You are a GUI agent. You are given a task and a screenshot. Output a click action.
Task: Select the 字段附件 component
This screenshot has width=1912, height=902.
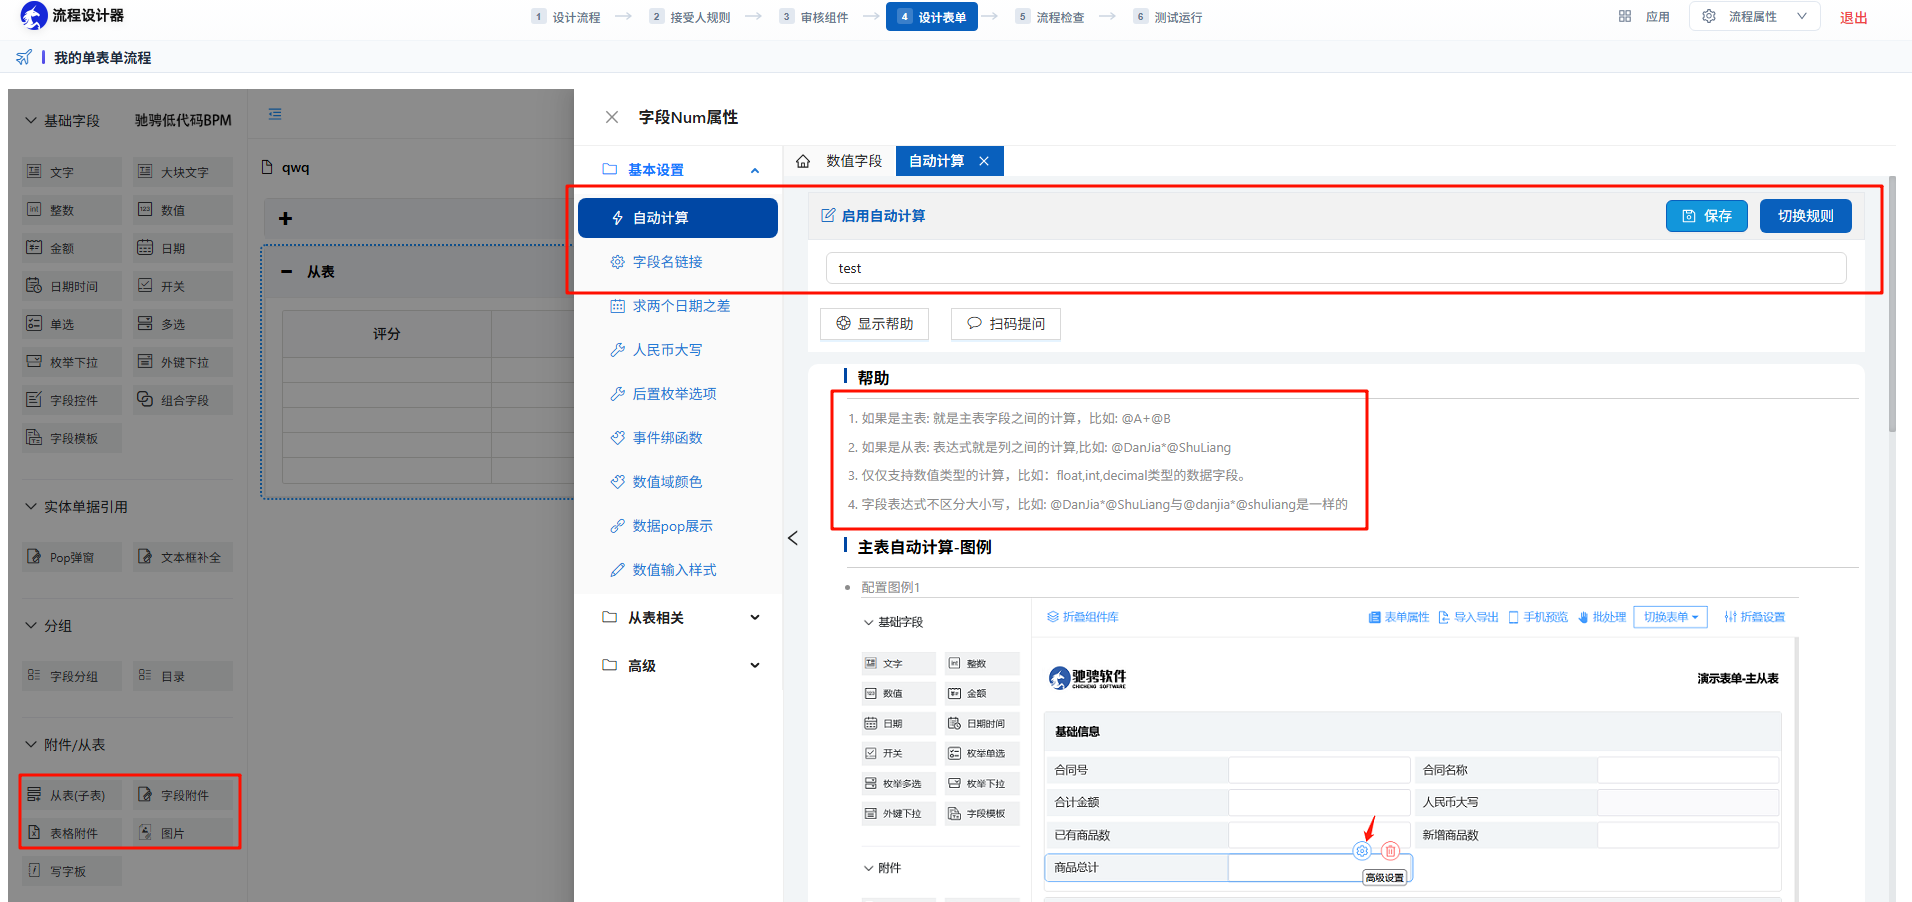click(x=183, y=795)
